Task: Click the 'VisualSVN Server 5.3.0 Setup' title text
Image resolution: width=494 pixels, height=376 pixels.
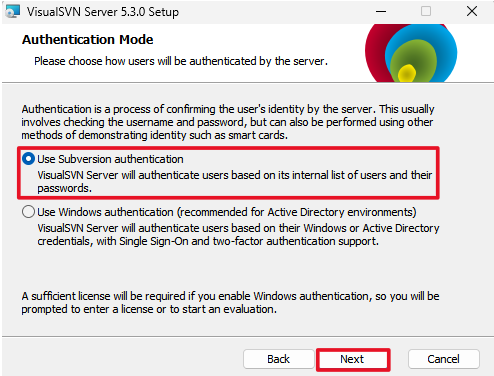Action: pos(103,12)
